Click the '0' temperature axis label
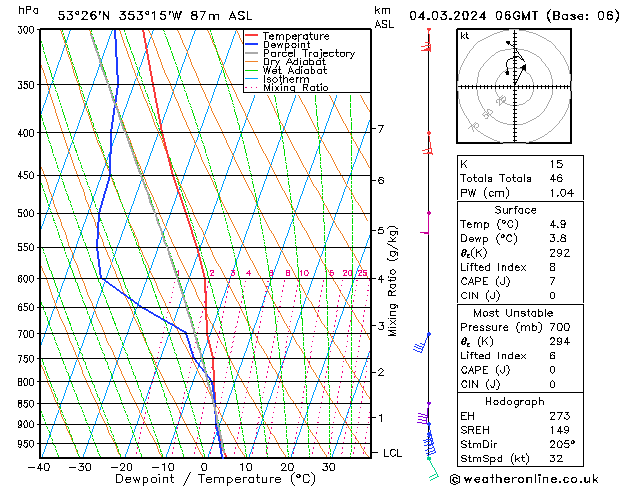Image resolution: width=629 pixels, height=486 pixels. point(204,467)
